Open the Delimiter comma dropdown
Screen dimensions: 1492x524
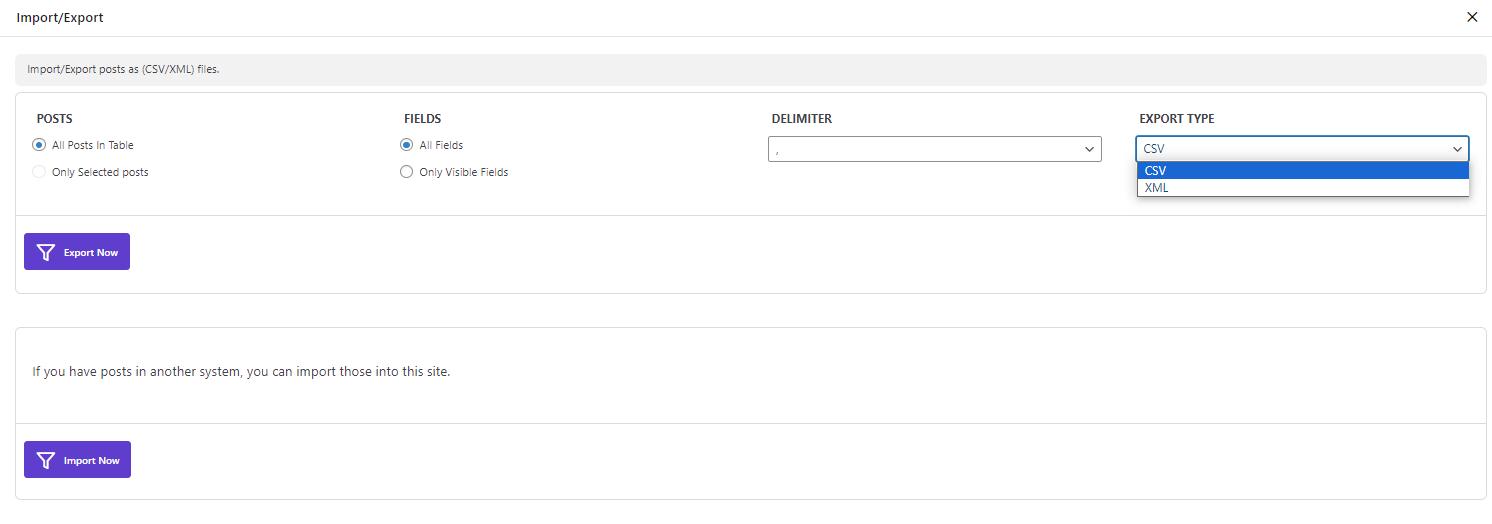(x=934, y=149)
